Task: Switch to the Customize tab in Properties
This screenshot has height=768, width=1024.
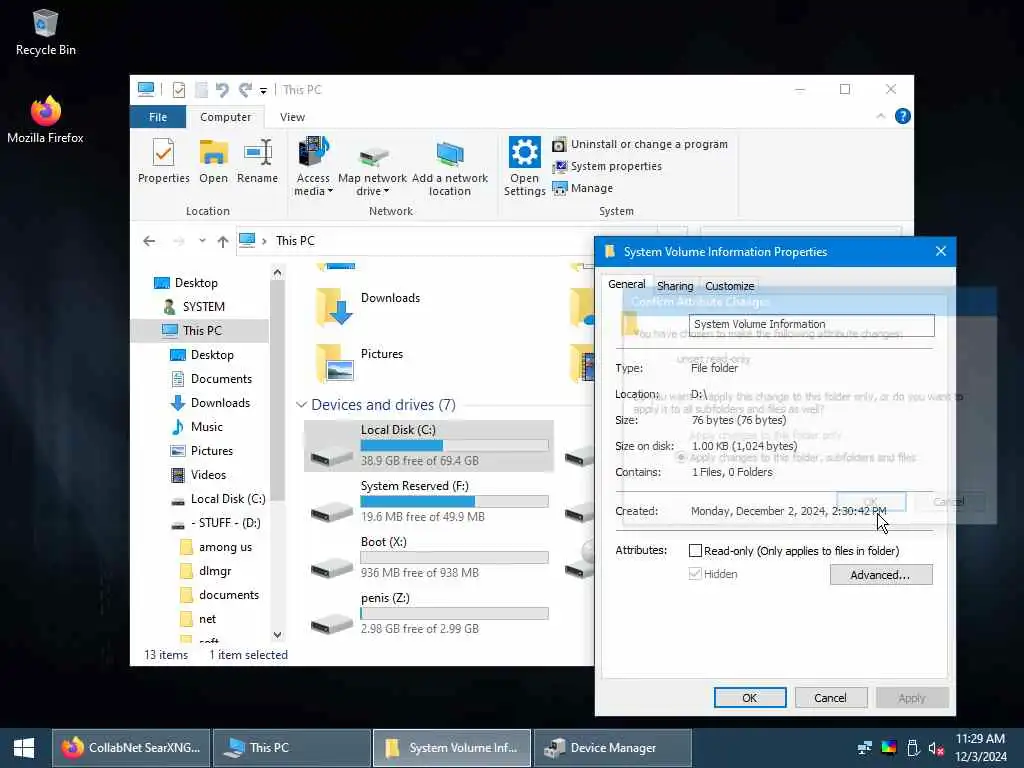Action: coord(729,286)
